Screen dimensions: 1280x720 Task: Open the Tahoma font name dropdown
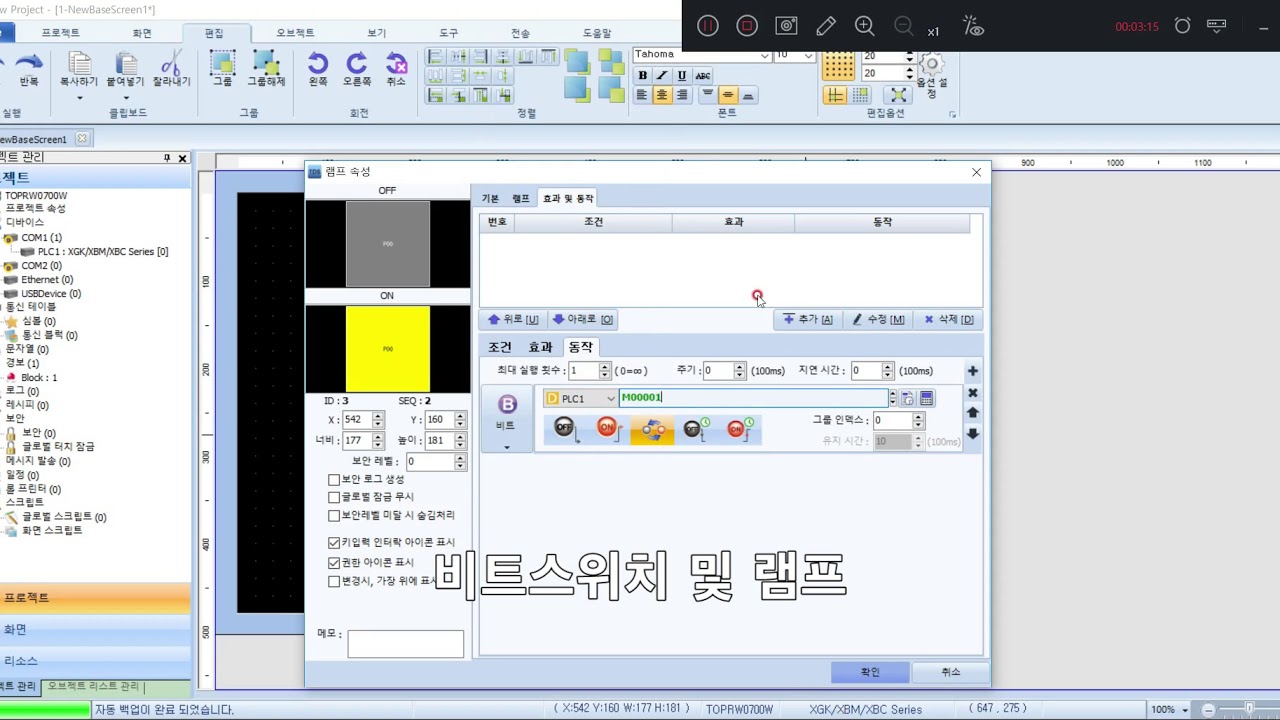764,55
